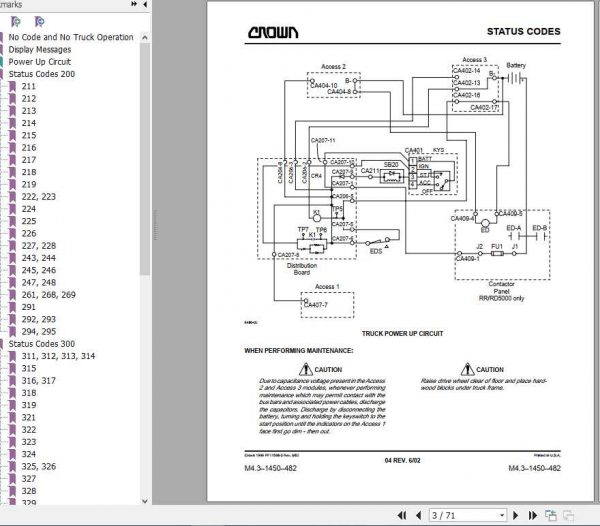Select bookmark 318
Screen dimensions: 600x526
(x=29, y=393)
